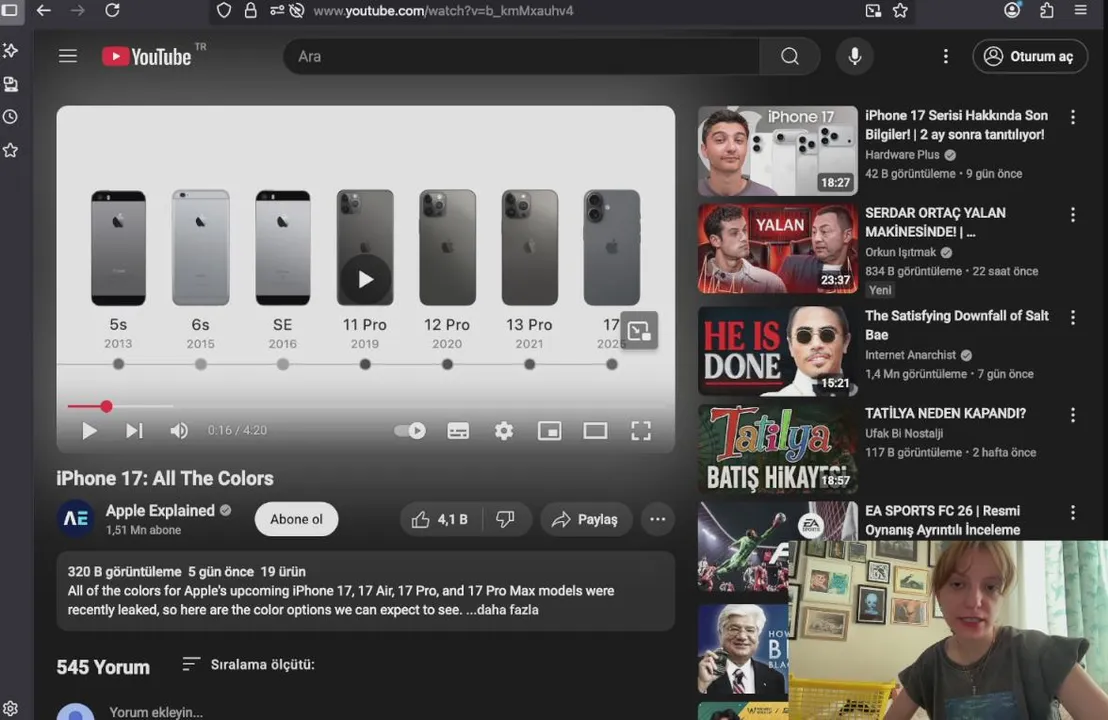Expand the description with ...daha fazla
This screenshot has height=720, width=1108.
coord(502,610)
